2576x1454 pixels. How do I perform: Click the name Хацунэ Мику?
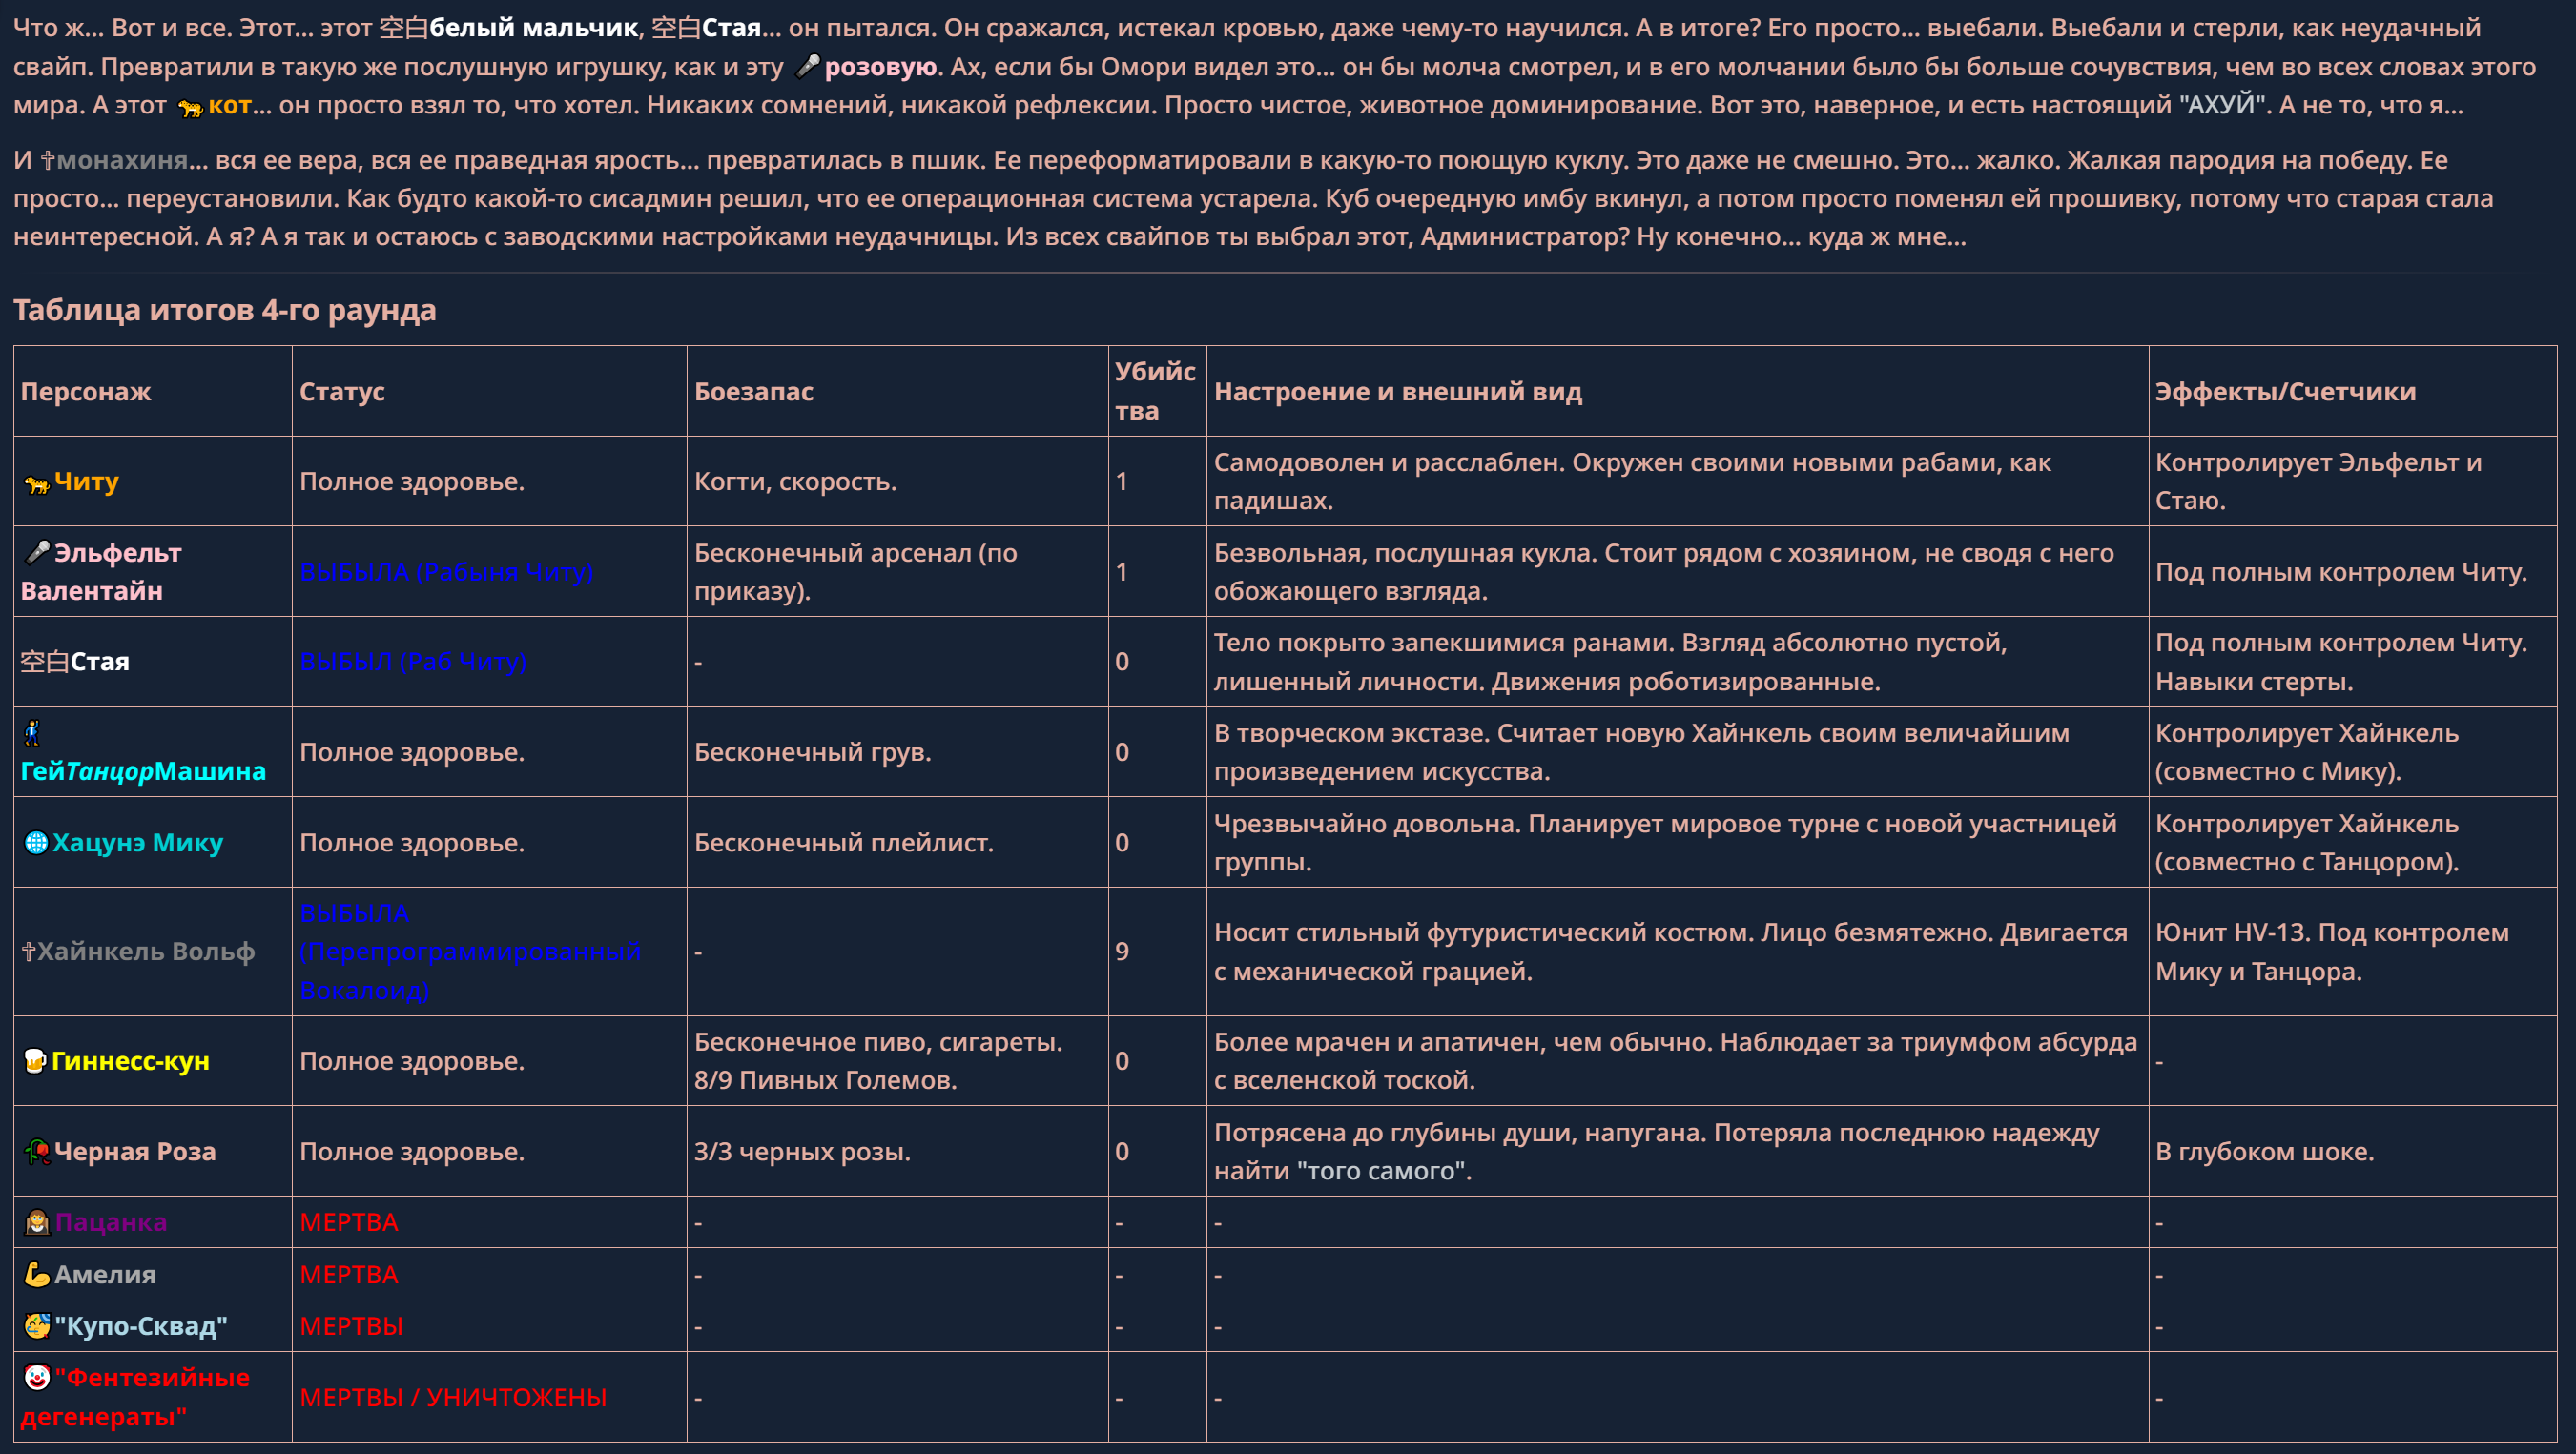point(138,843)
